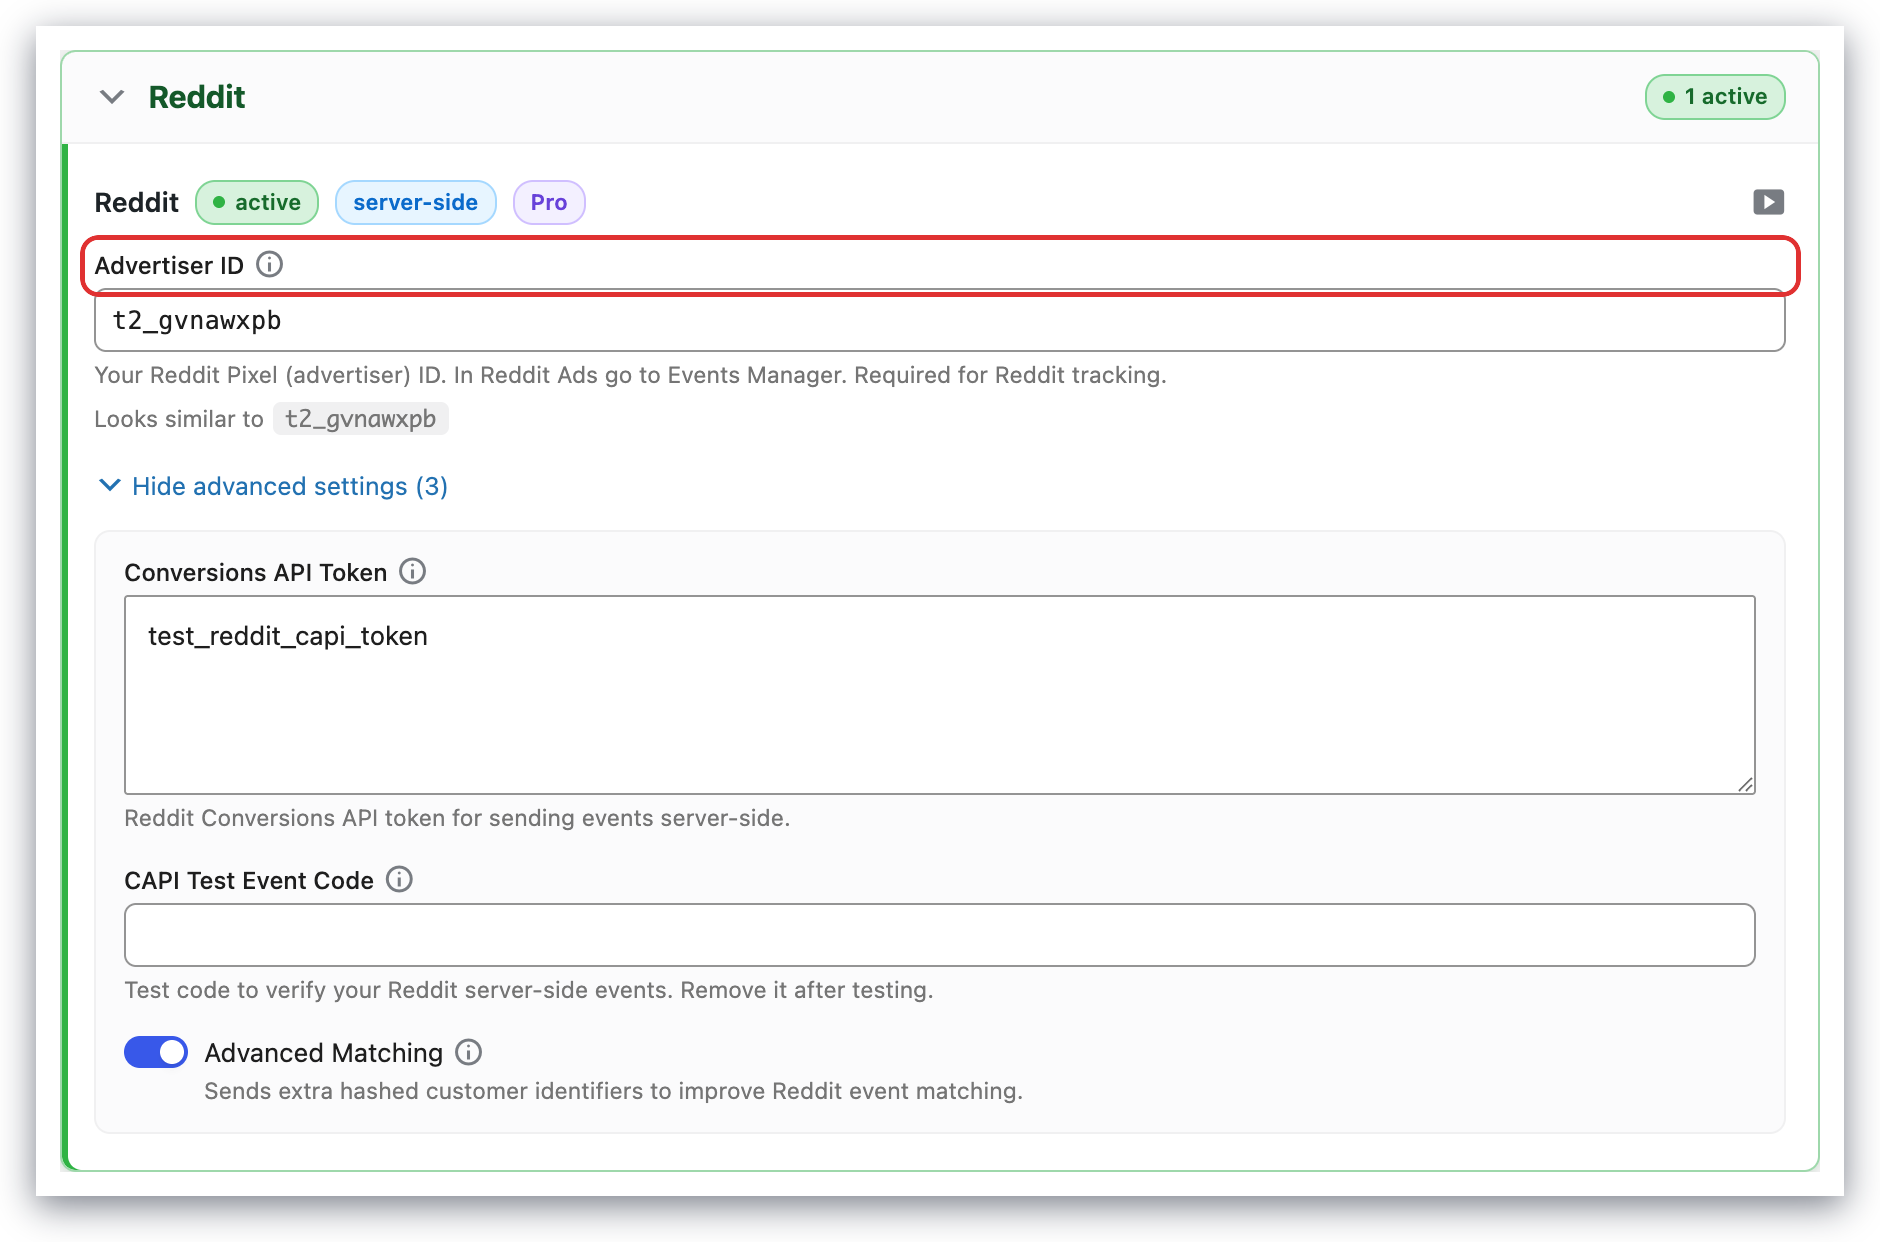Click the Advertiser ID field label
1880x1242 pixels.
169,265
